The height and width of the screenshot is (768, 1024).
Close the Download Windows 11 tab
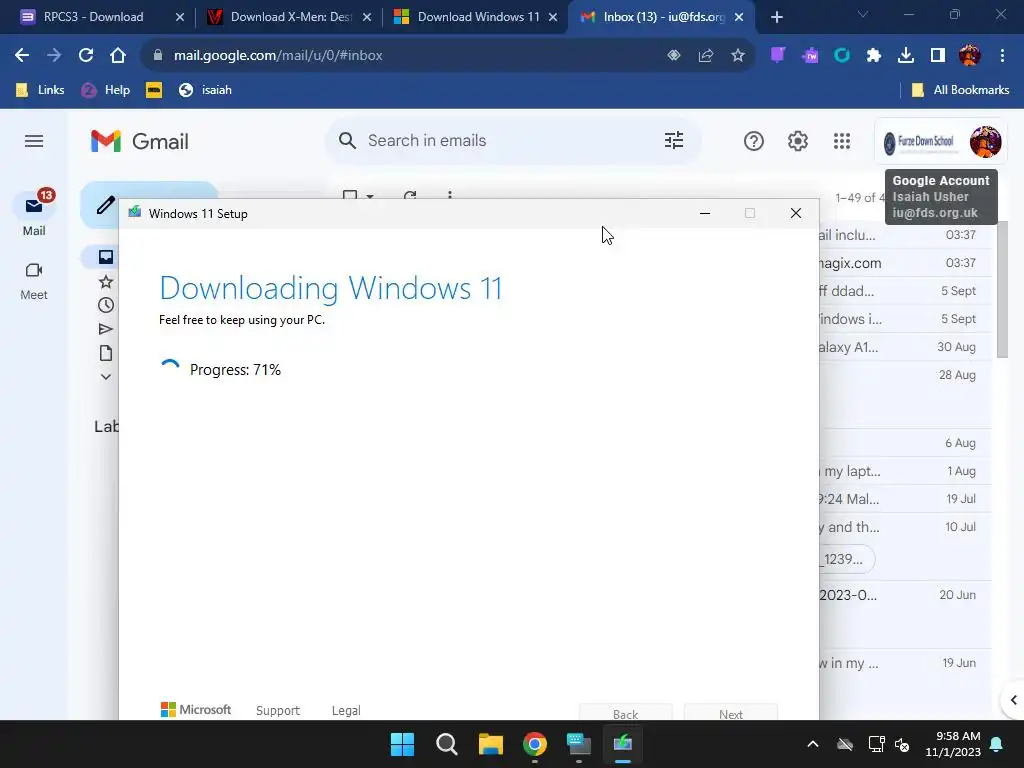point(553,17)
